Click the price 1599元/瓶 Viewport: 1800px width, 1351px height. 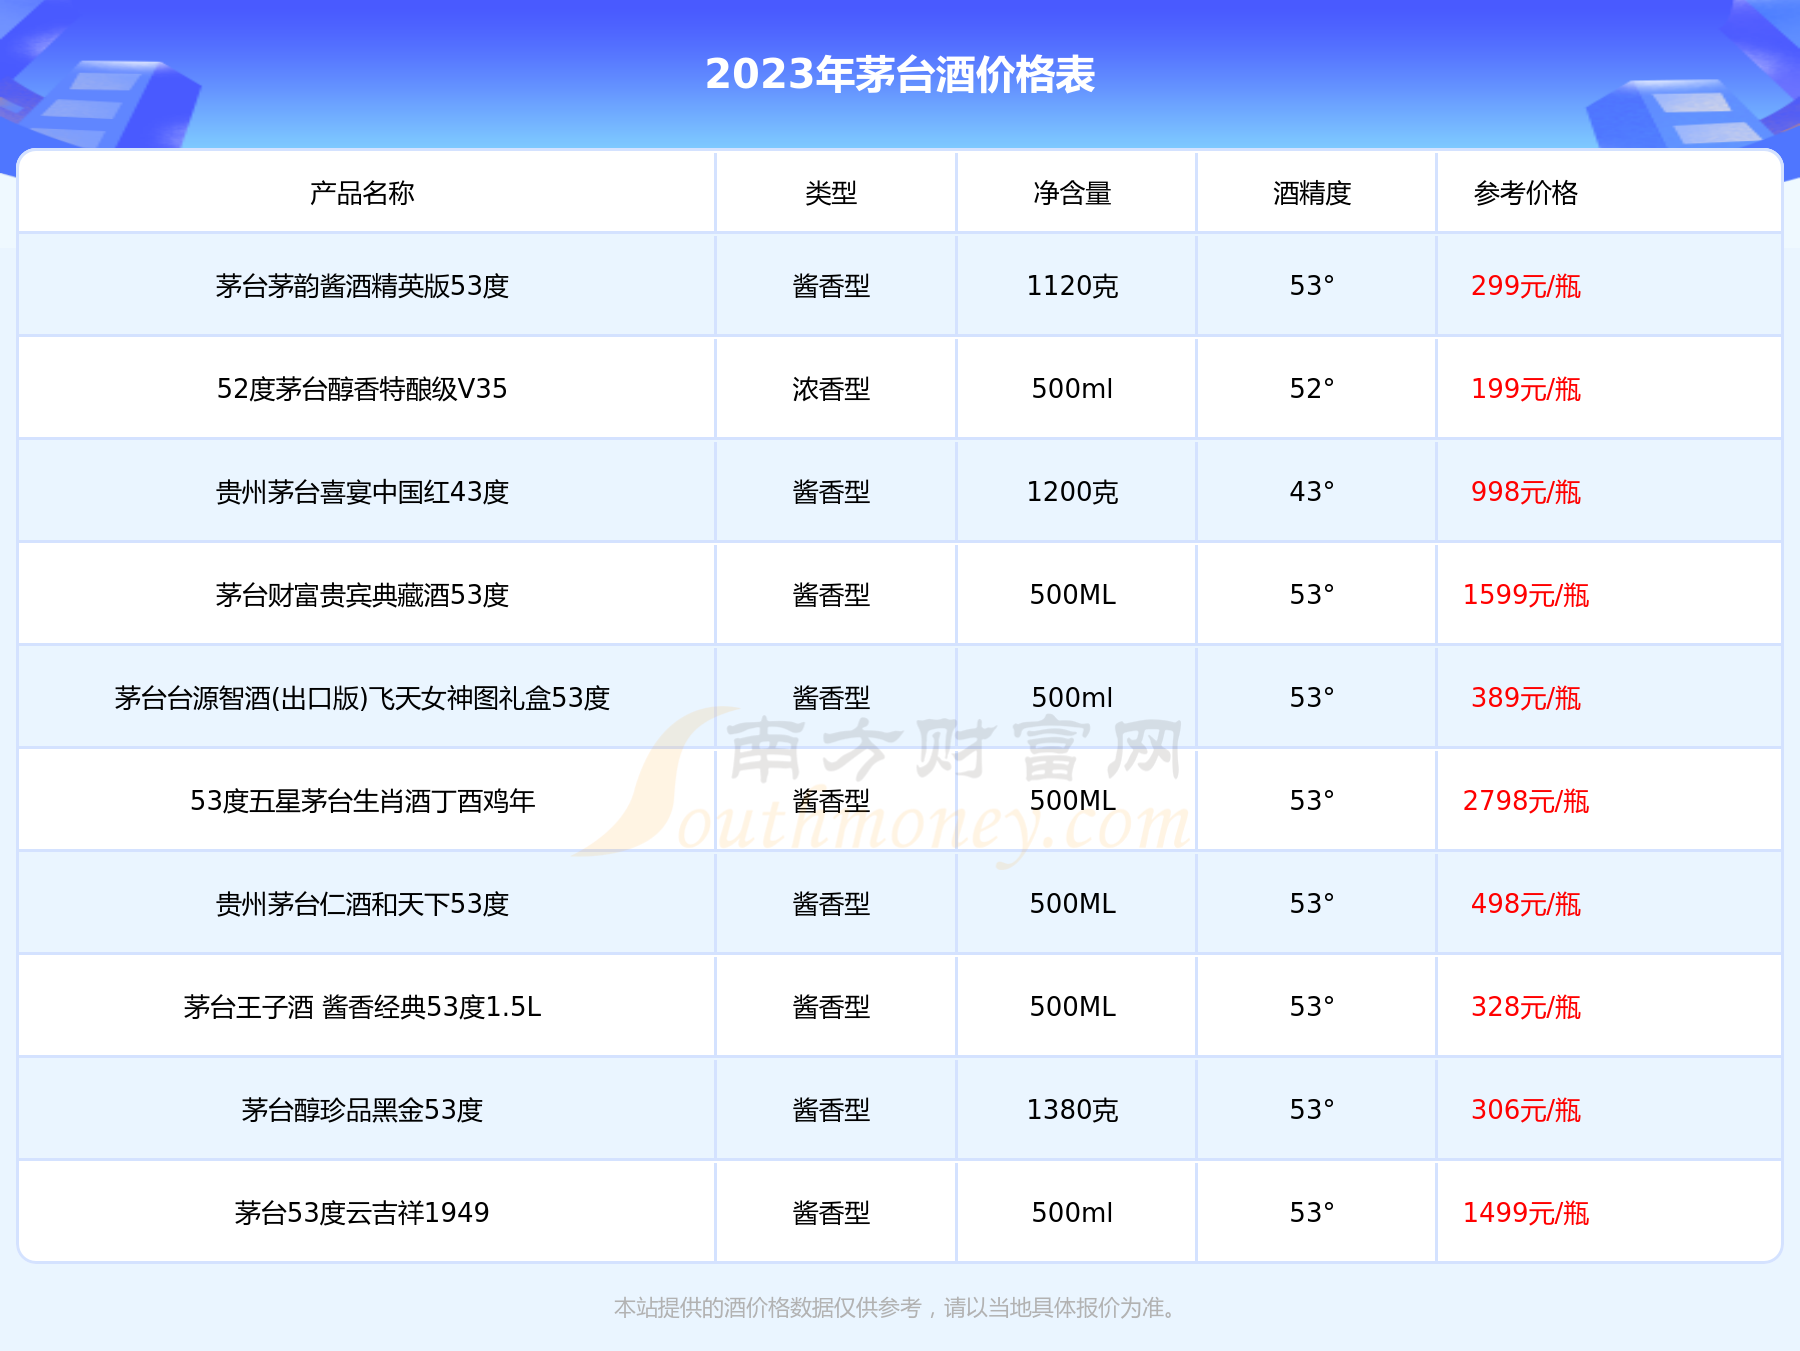click(1526, 595)
